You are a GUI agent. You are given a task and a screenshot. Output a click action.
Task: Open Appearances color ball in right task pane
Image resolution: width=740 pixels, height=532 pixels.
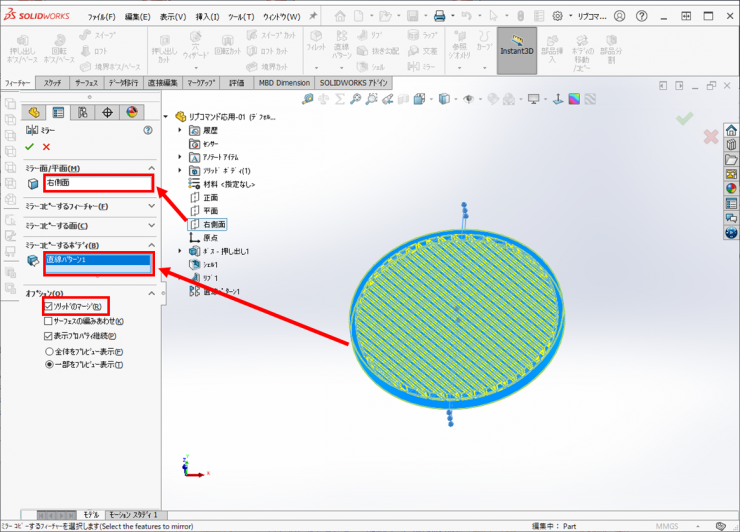pos(731,187)
